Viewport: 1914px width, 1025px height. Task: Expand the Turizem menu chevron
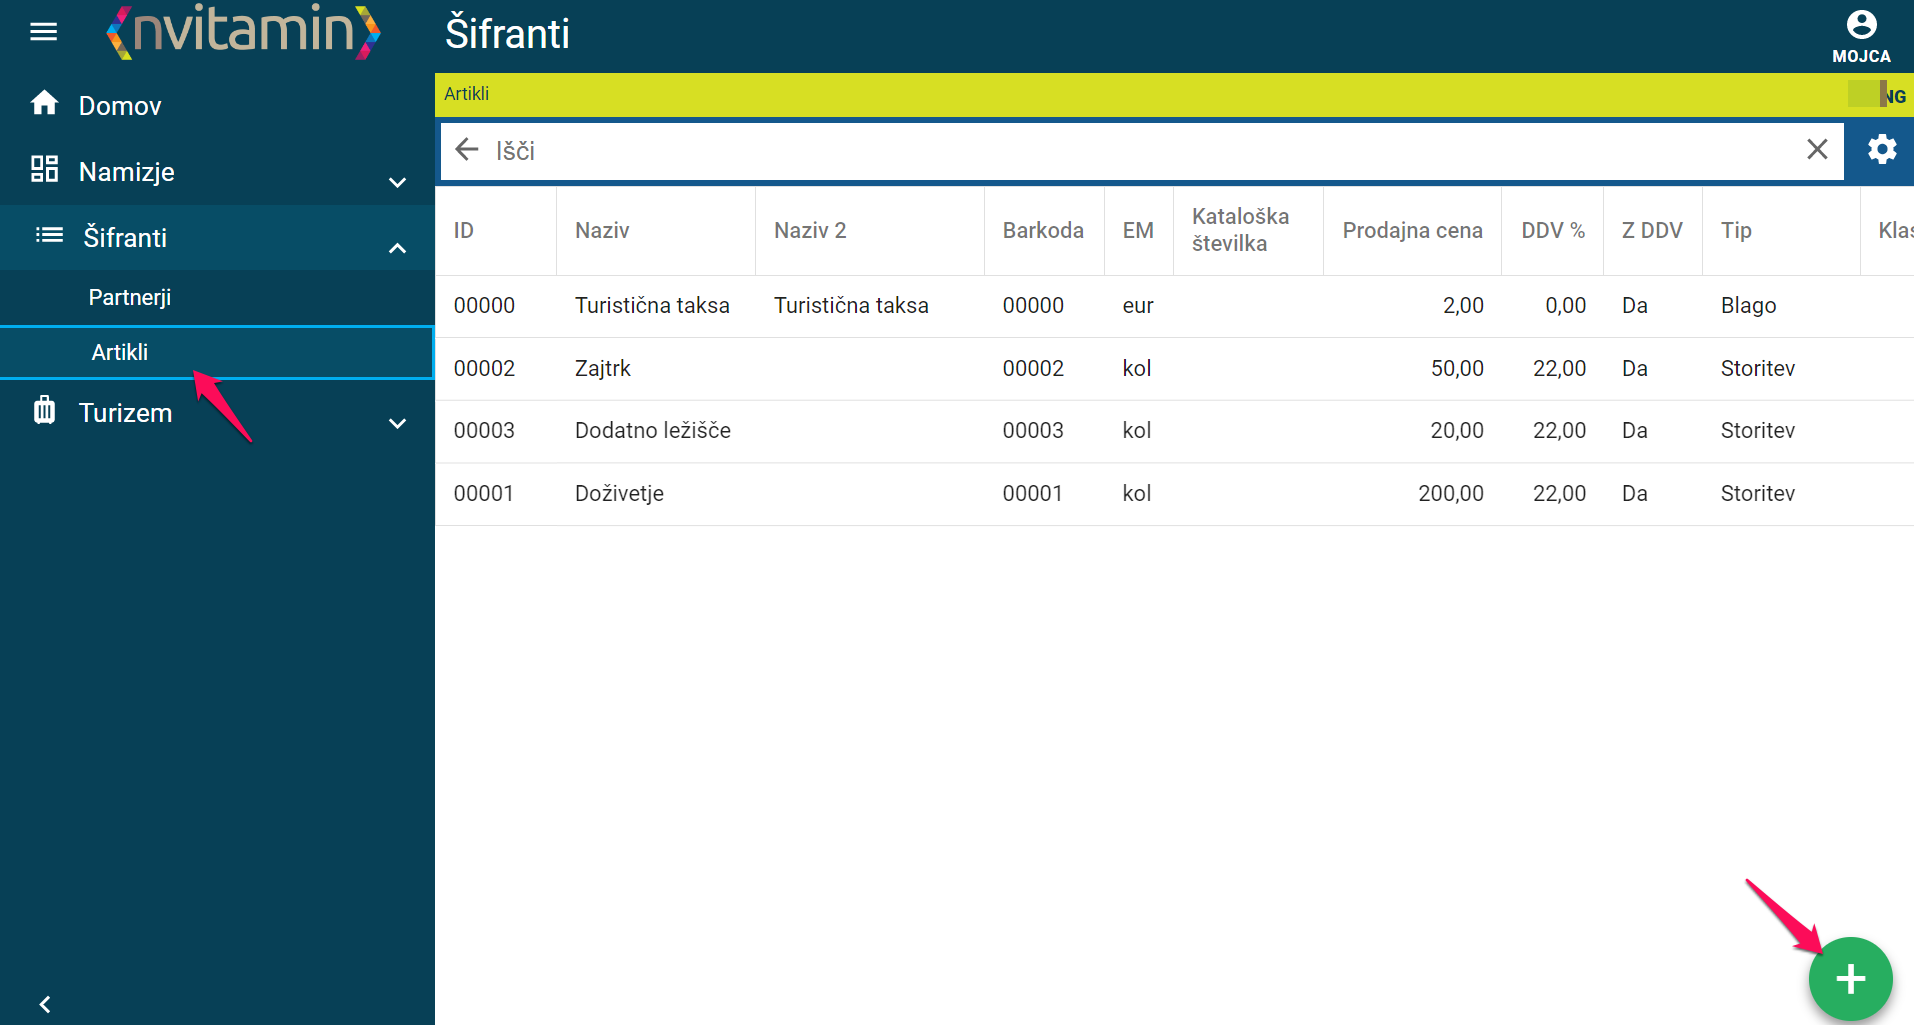pyautogui.click(x=397, y=424)
